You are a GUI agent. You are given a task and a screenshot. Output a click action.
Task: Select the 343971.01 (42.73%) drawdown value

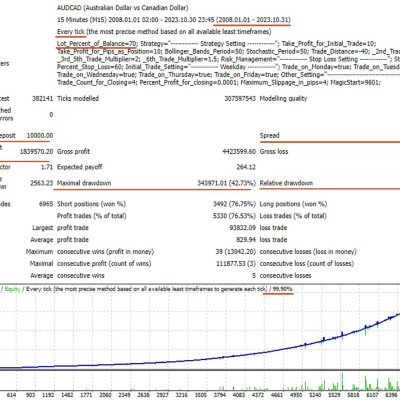[226, 183]
